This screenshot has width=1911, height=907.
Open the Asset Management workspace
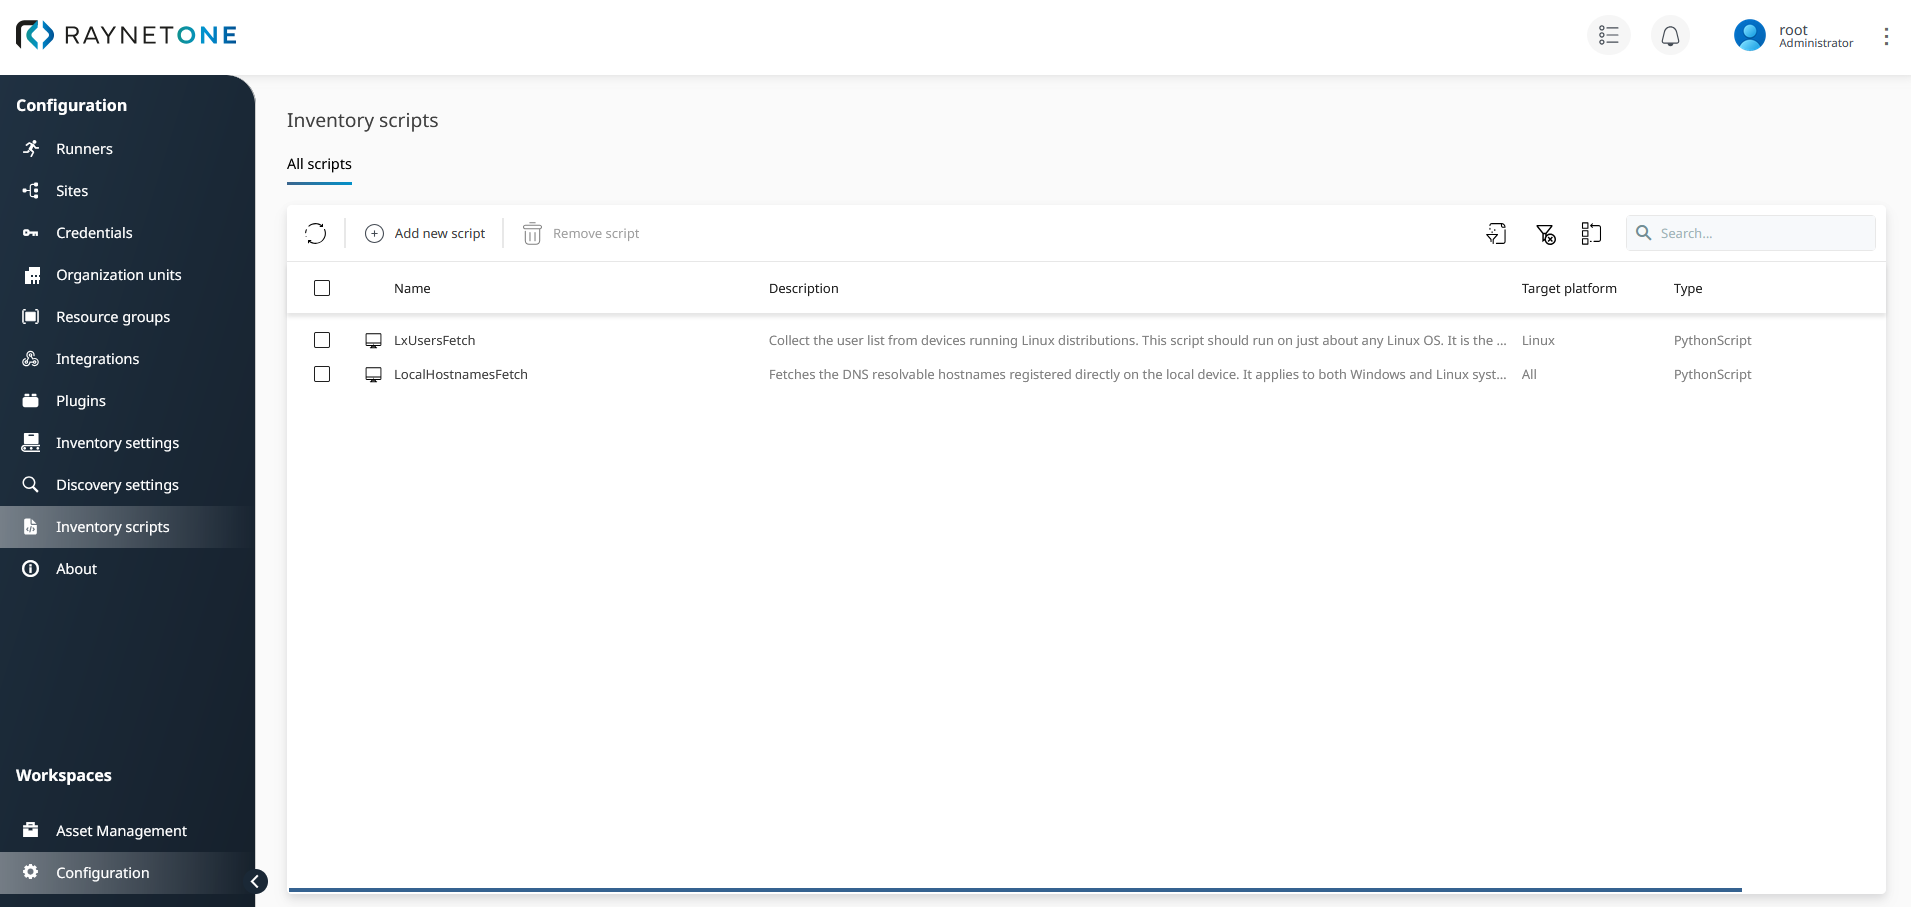click(x=121, y=830)
